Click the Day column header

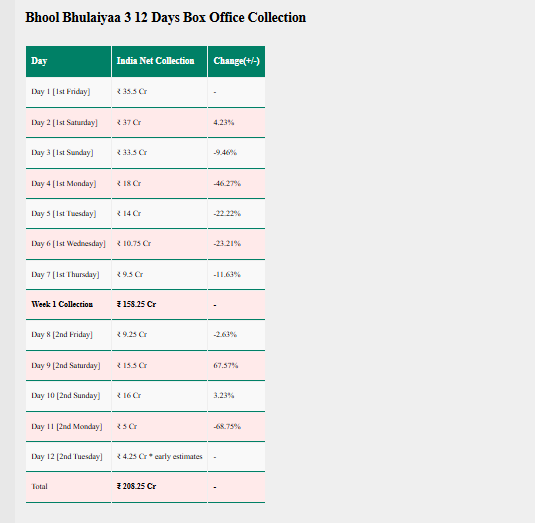[x=68, y=61]
